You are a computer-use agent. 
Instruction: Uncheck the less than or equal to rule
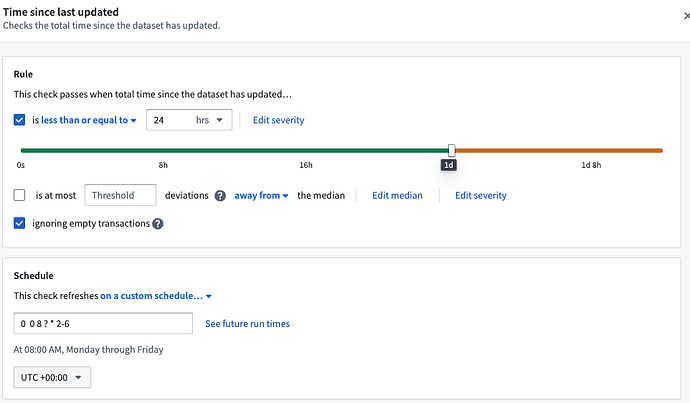point(21,120)
